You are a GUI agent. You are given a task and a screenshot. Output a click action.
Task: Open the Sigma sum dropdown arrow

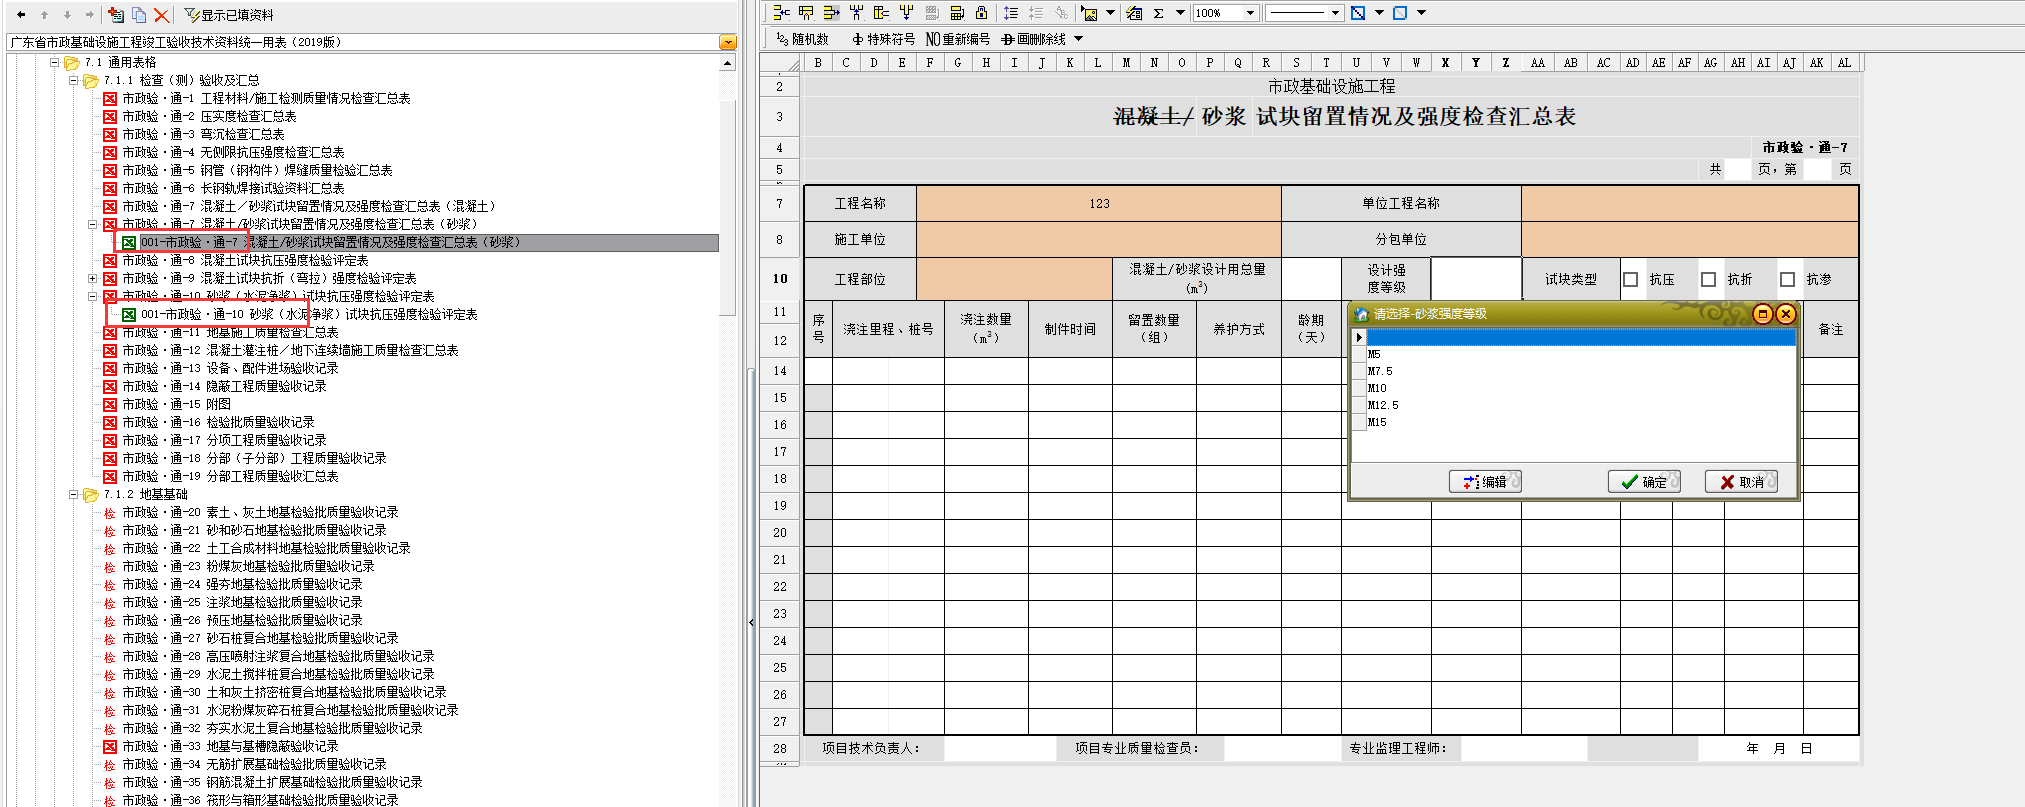tap(1180, 13)
